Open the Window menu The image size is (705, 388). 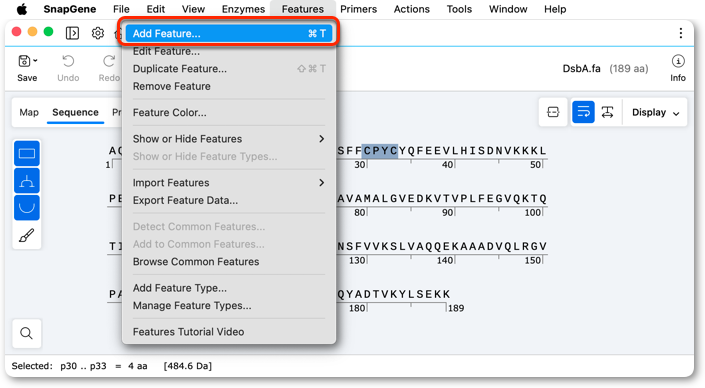point(508,9)
